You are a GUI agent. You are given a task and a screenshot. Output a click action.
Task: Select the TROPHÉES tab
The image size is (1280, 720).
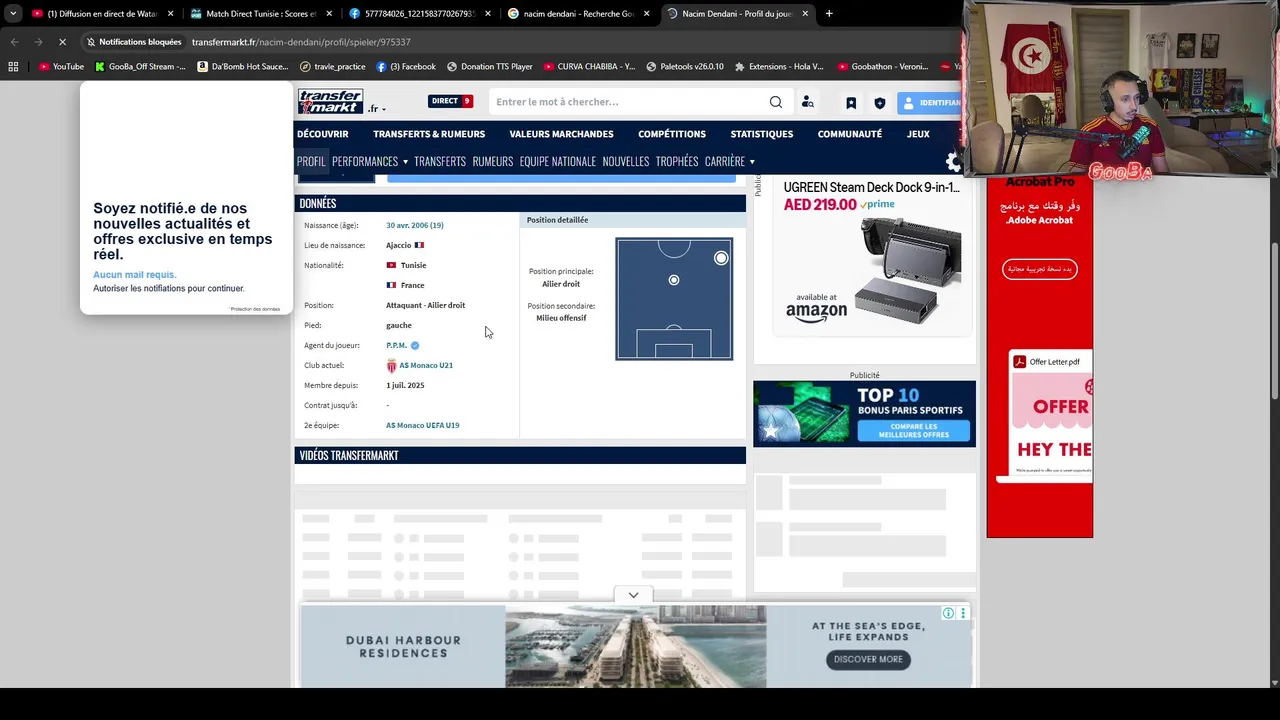point(677,161)
